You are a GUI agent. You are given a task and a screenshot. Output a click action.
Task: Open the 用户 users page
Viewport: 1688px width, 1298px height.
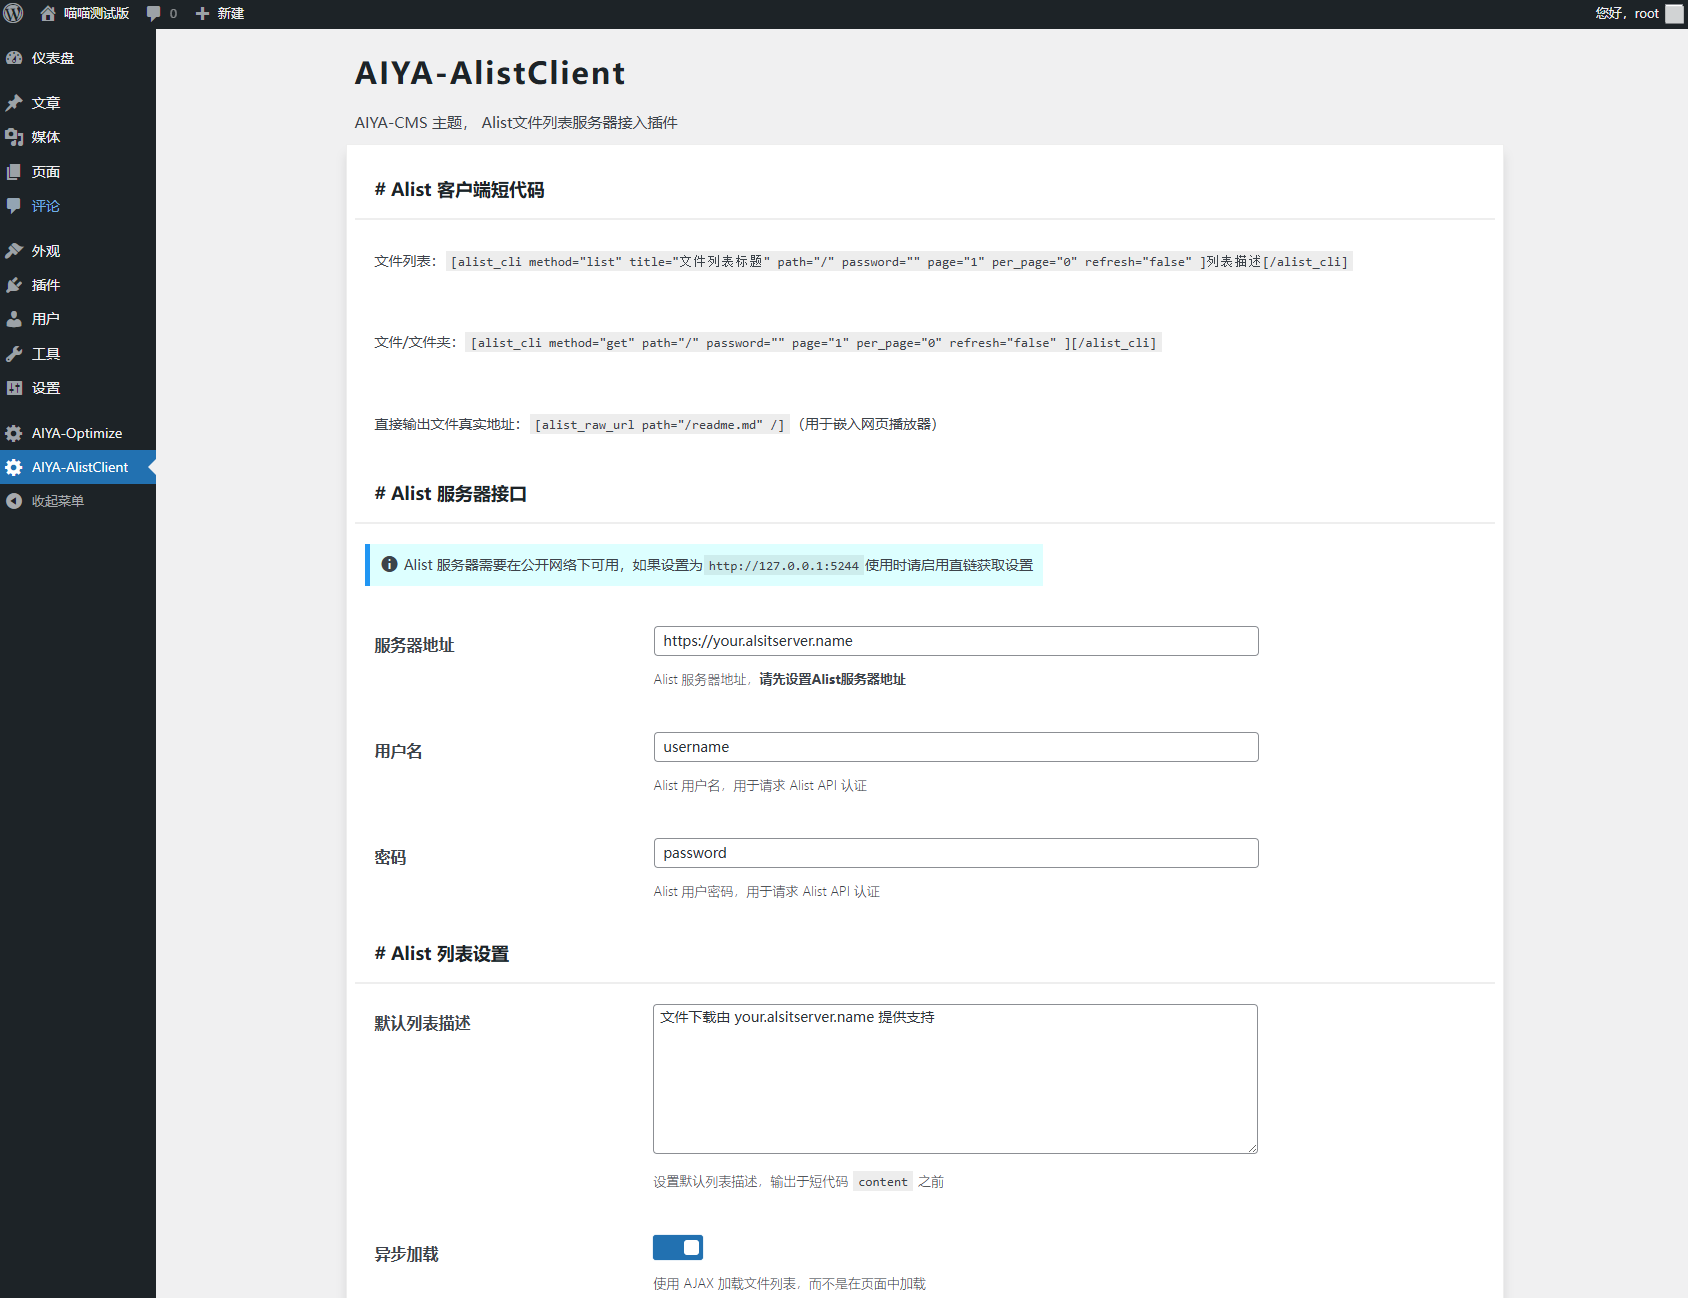coord(45,319)
